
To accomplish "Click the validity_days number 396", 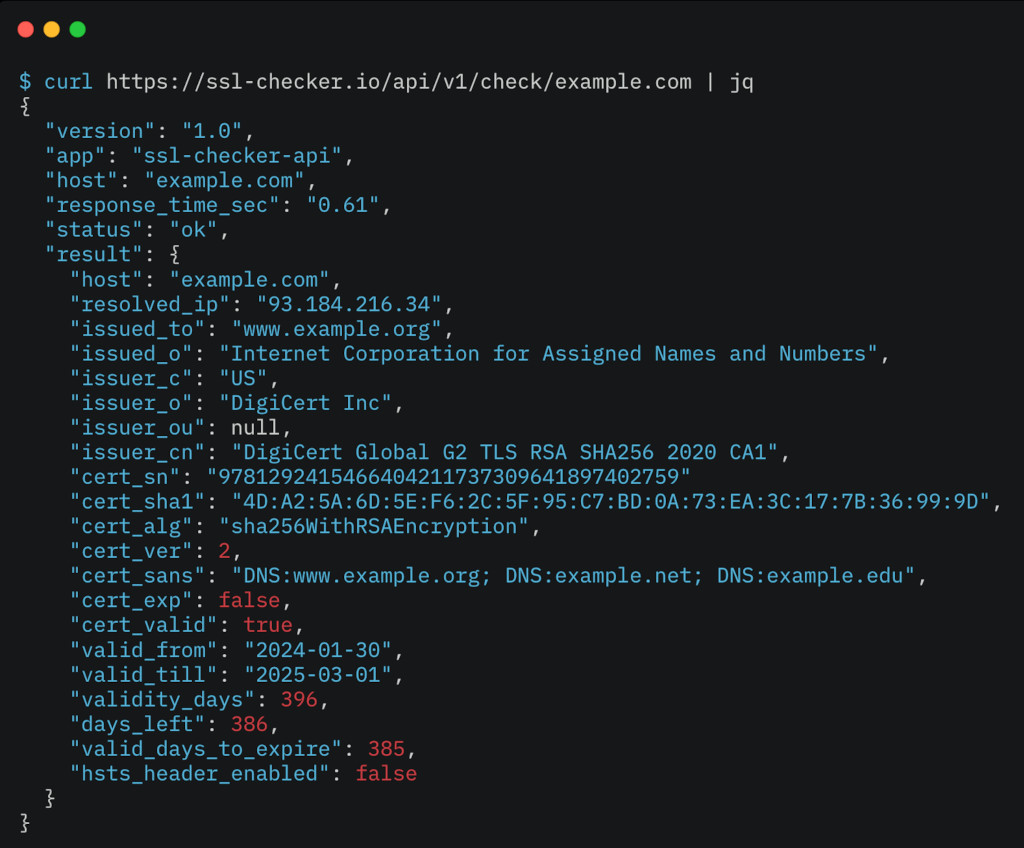I will [299, 699].
